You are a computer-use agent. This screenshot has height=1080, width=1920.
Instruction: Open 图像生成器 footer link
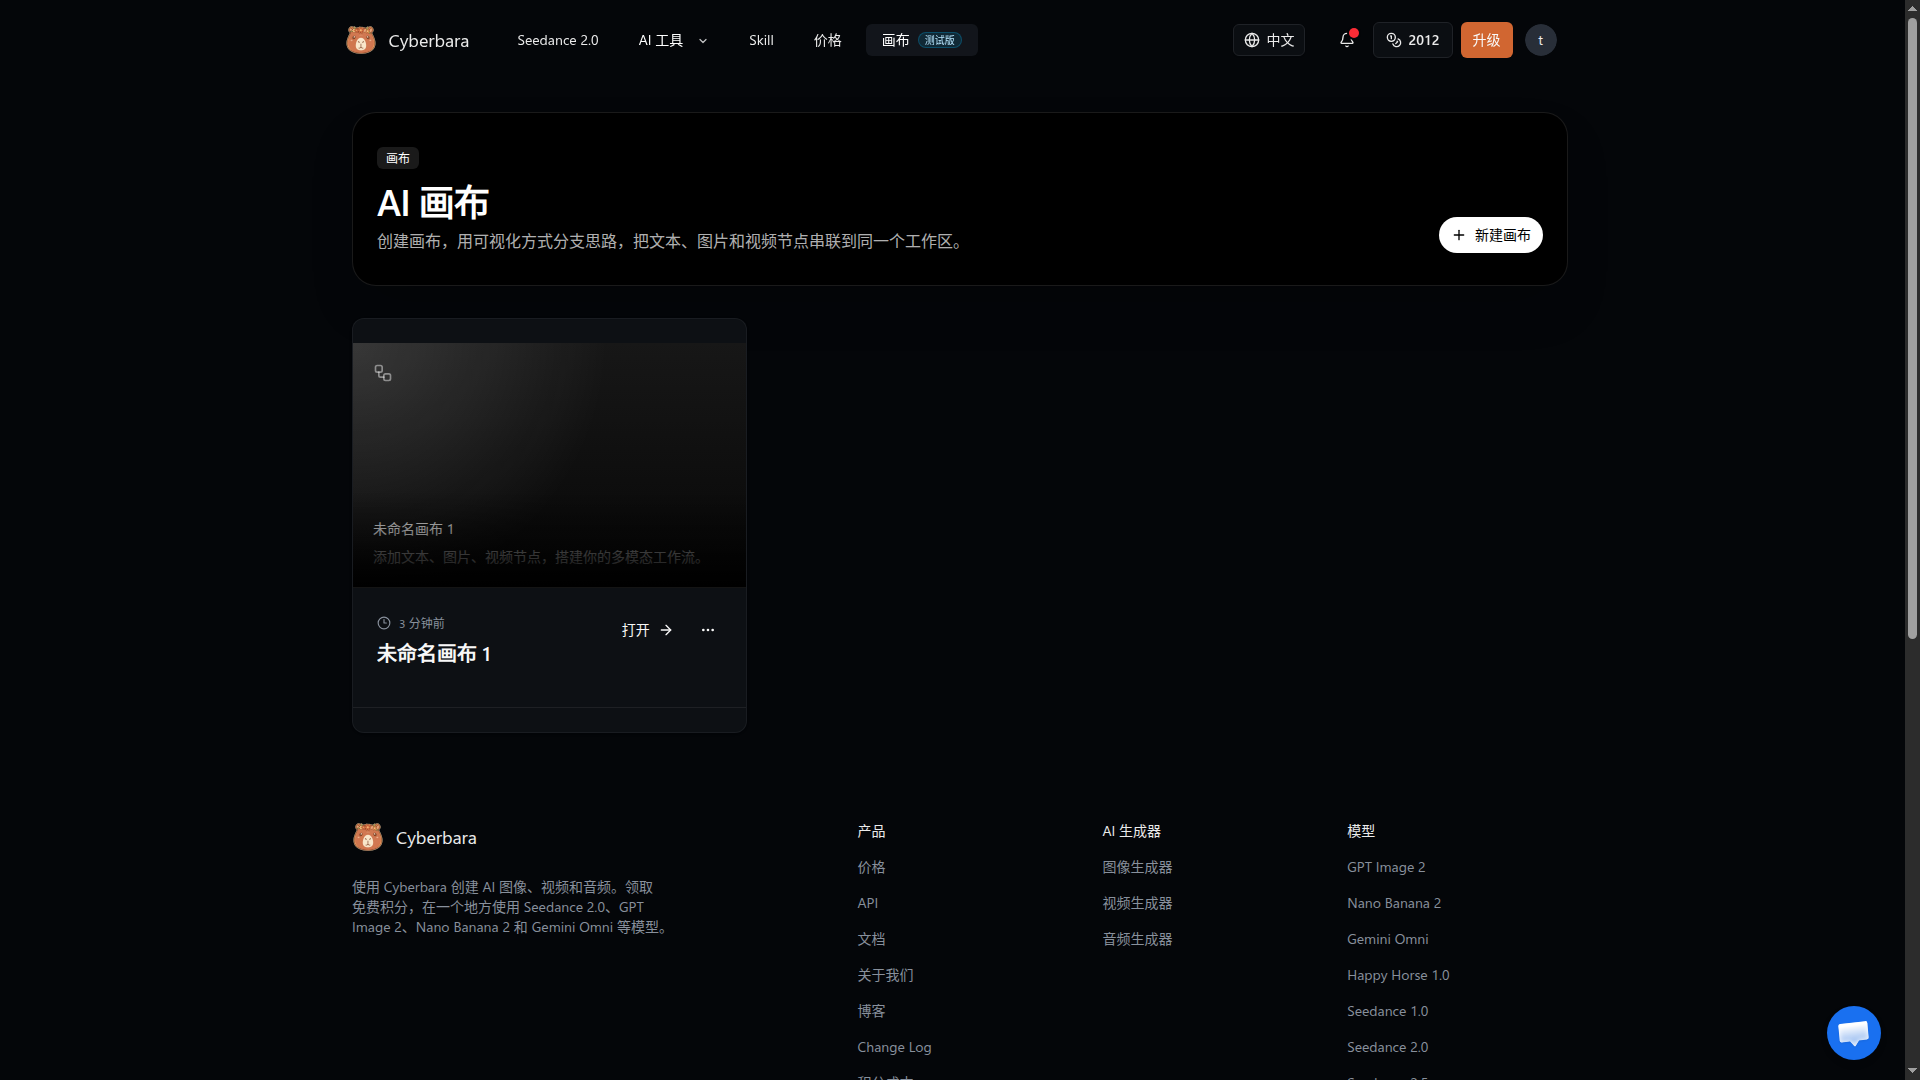(x=1137, y=867)
